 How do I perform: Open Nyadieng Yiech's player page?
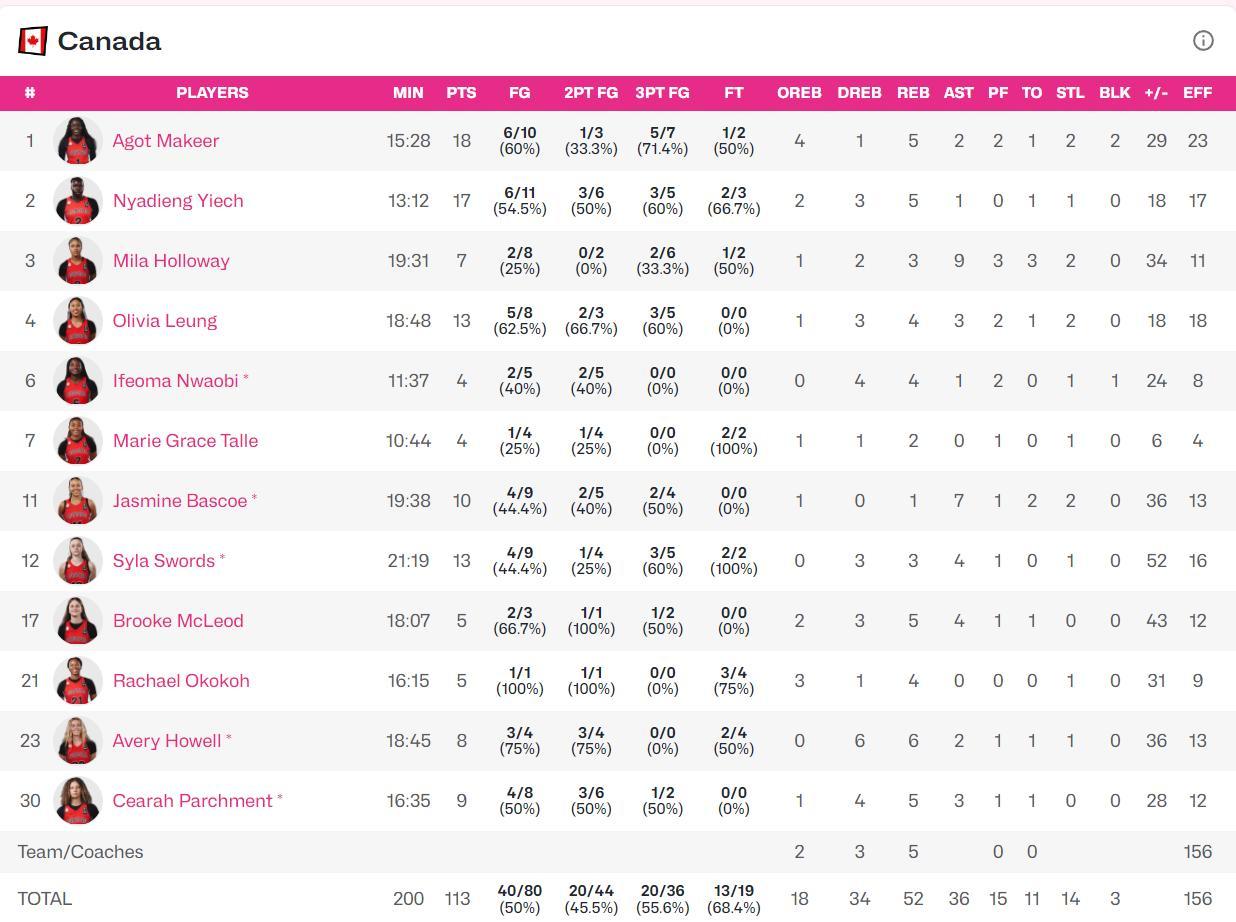pos(177,201)
